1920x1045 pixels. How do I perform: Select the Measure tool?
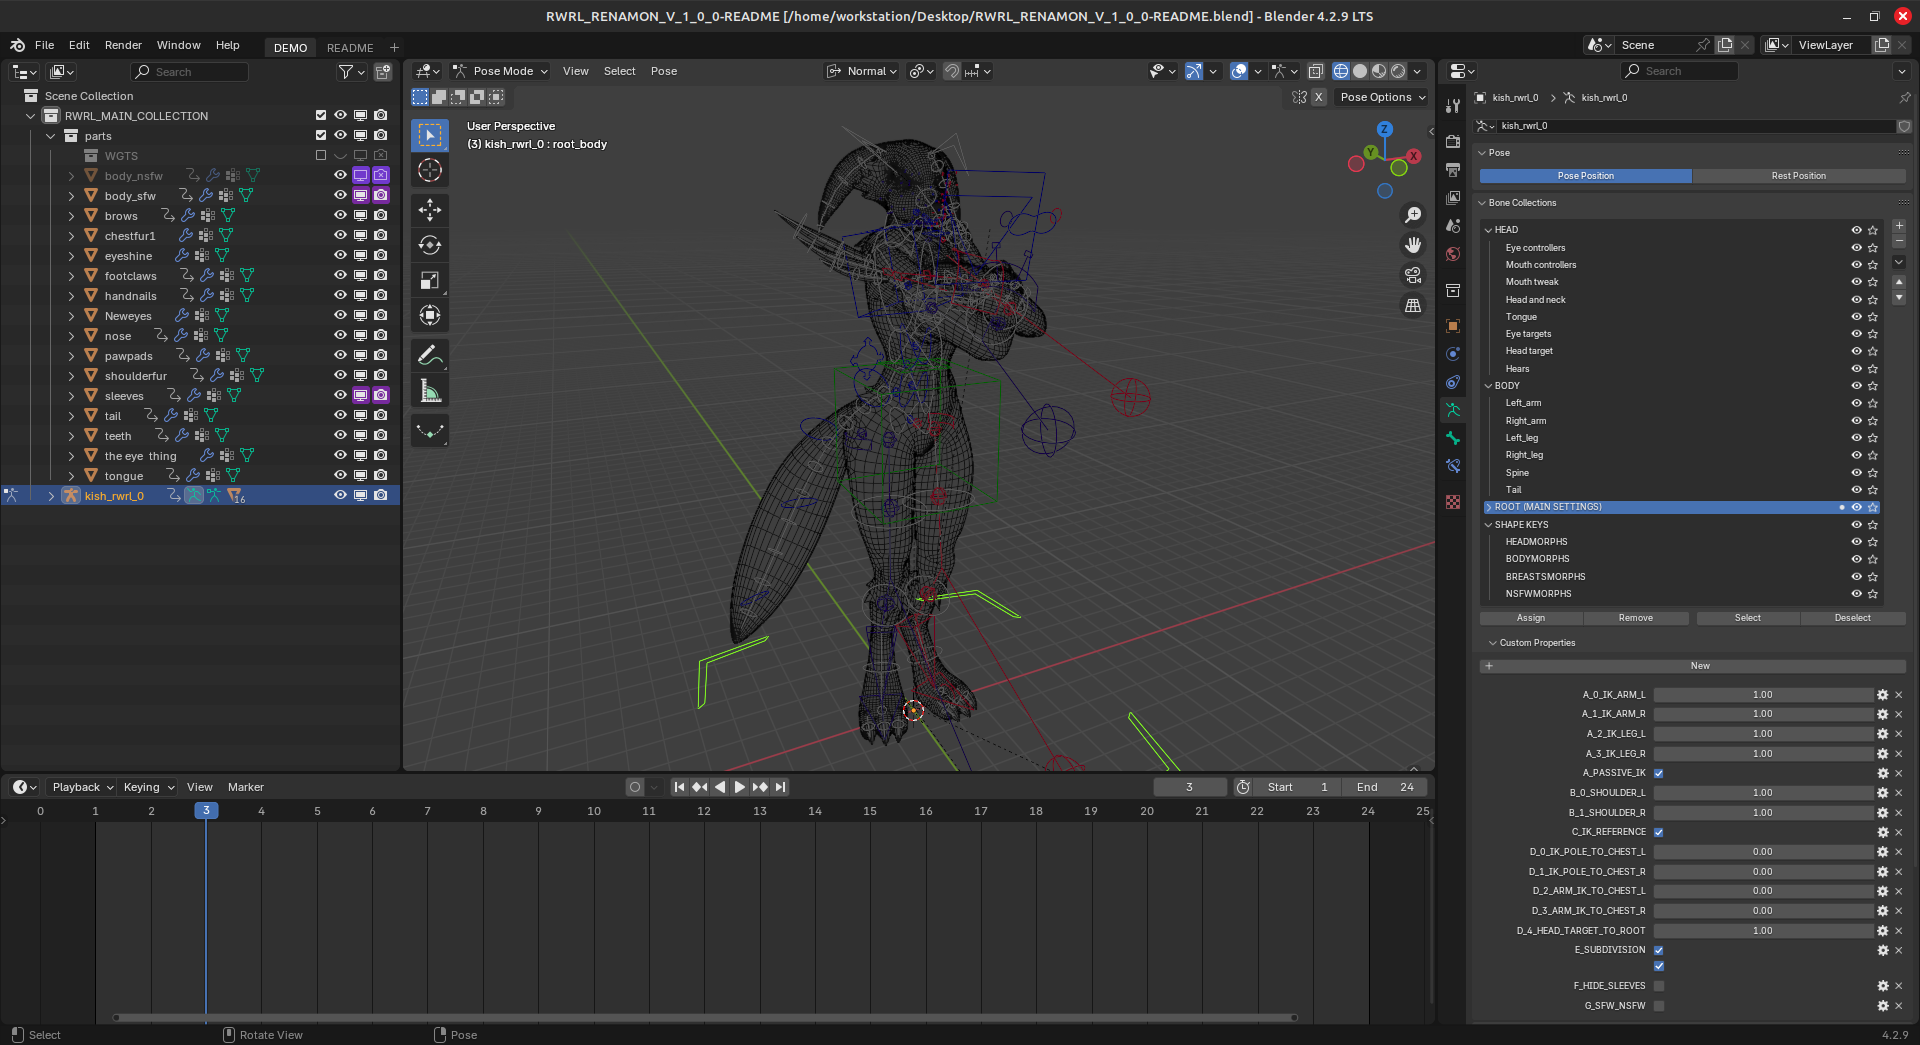click(430, 391)
